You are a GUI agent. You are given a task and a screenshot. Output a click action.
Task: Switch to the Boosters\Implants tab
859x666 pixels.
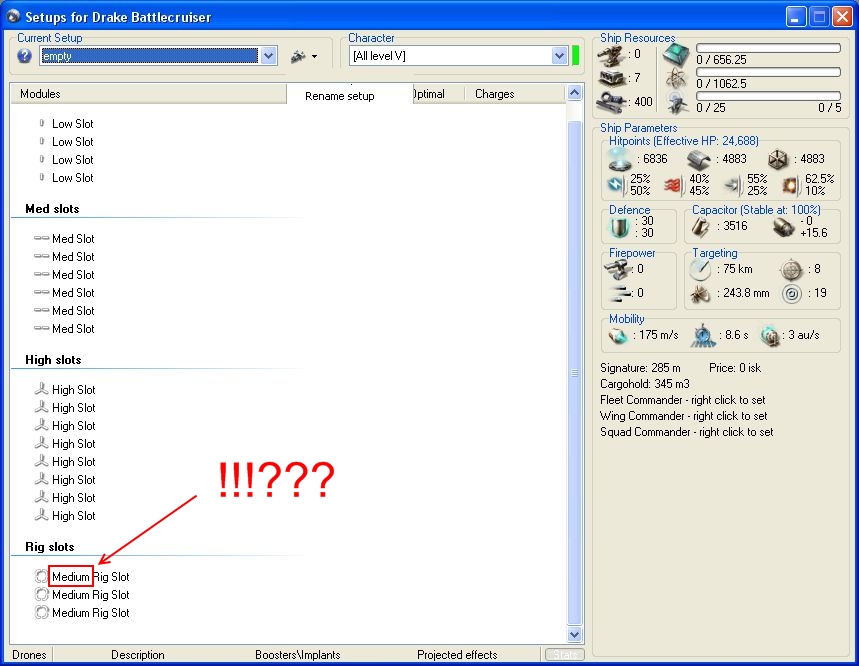pos(297,654)
